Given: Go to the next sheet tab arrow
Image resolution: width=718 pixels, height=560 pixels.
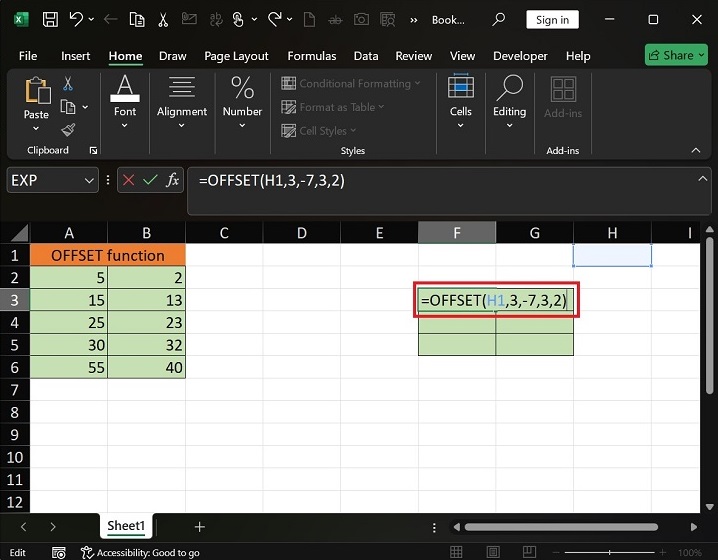Looking at the screenshot, I should (x=53, y=527).
